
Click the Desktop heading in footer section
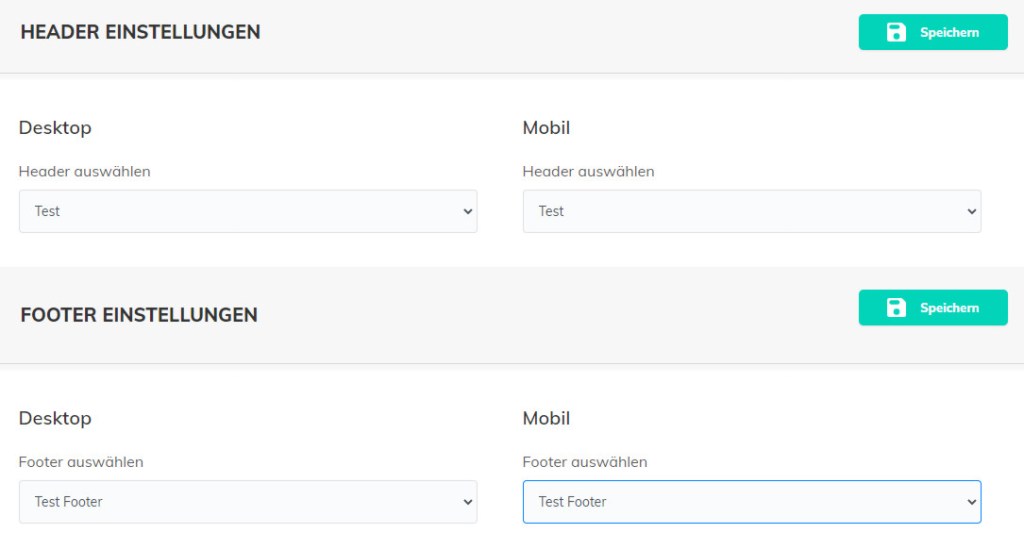coord(55,418)
